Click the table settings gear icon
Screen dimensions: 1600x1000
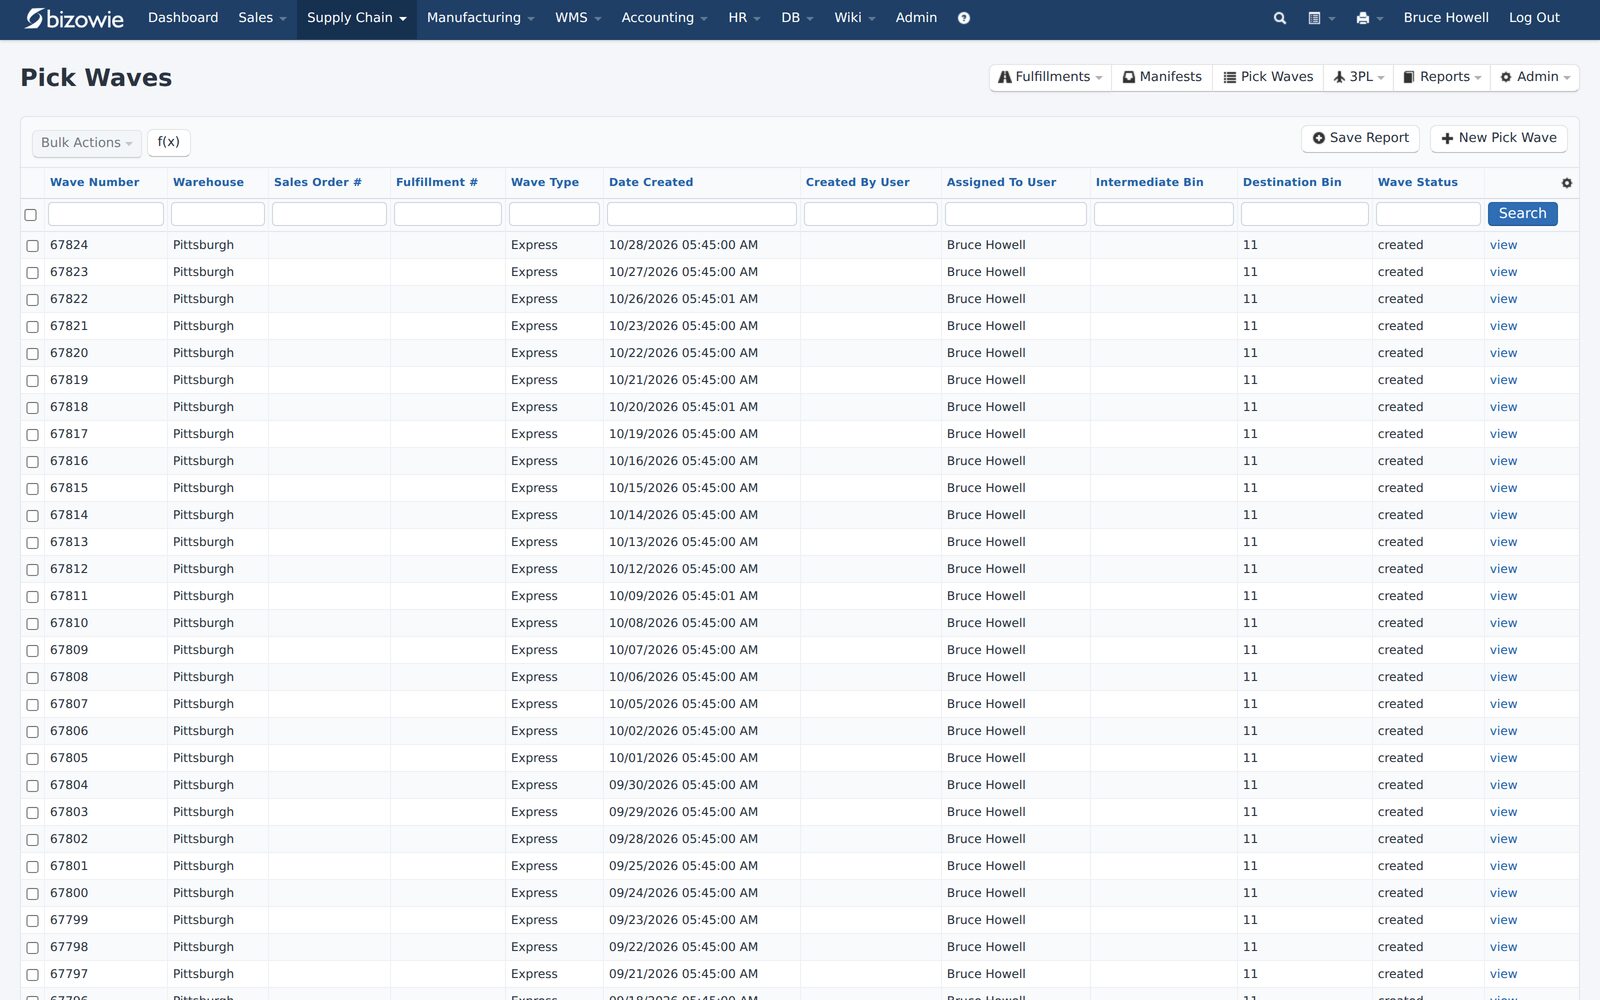tap(1567, 183)
